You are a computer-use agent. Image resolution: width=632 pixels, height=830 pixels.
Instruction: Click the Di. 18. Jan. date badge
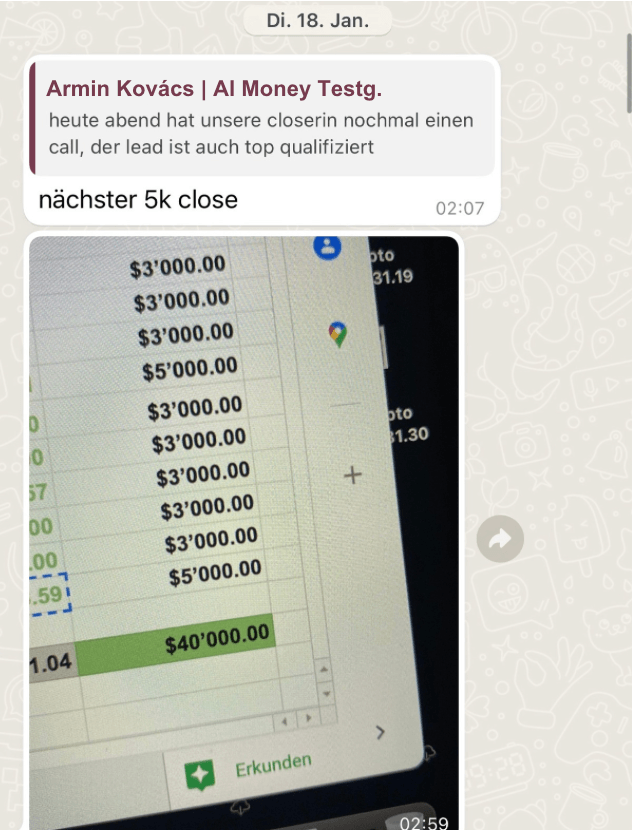[318, 20]
